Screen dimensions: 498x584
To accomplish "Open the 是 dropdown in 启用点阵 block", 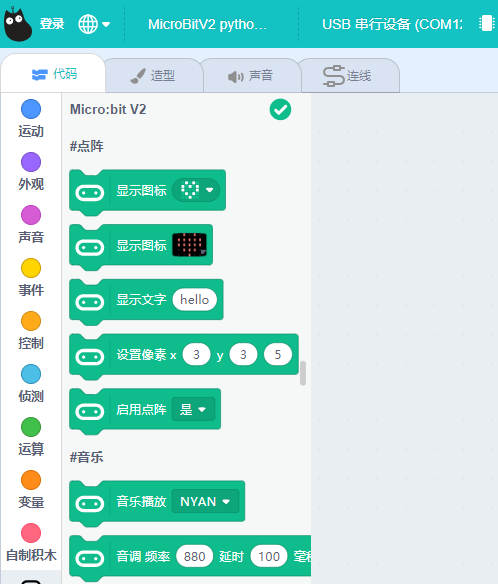I will [x=193, y=409].
